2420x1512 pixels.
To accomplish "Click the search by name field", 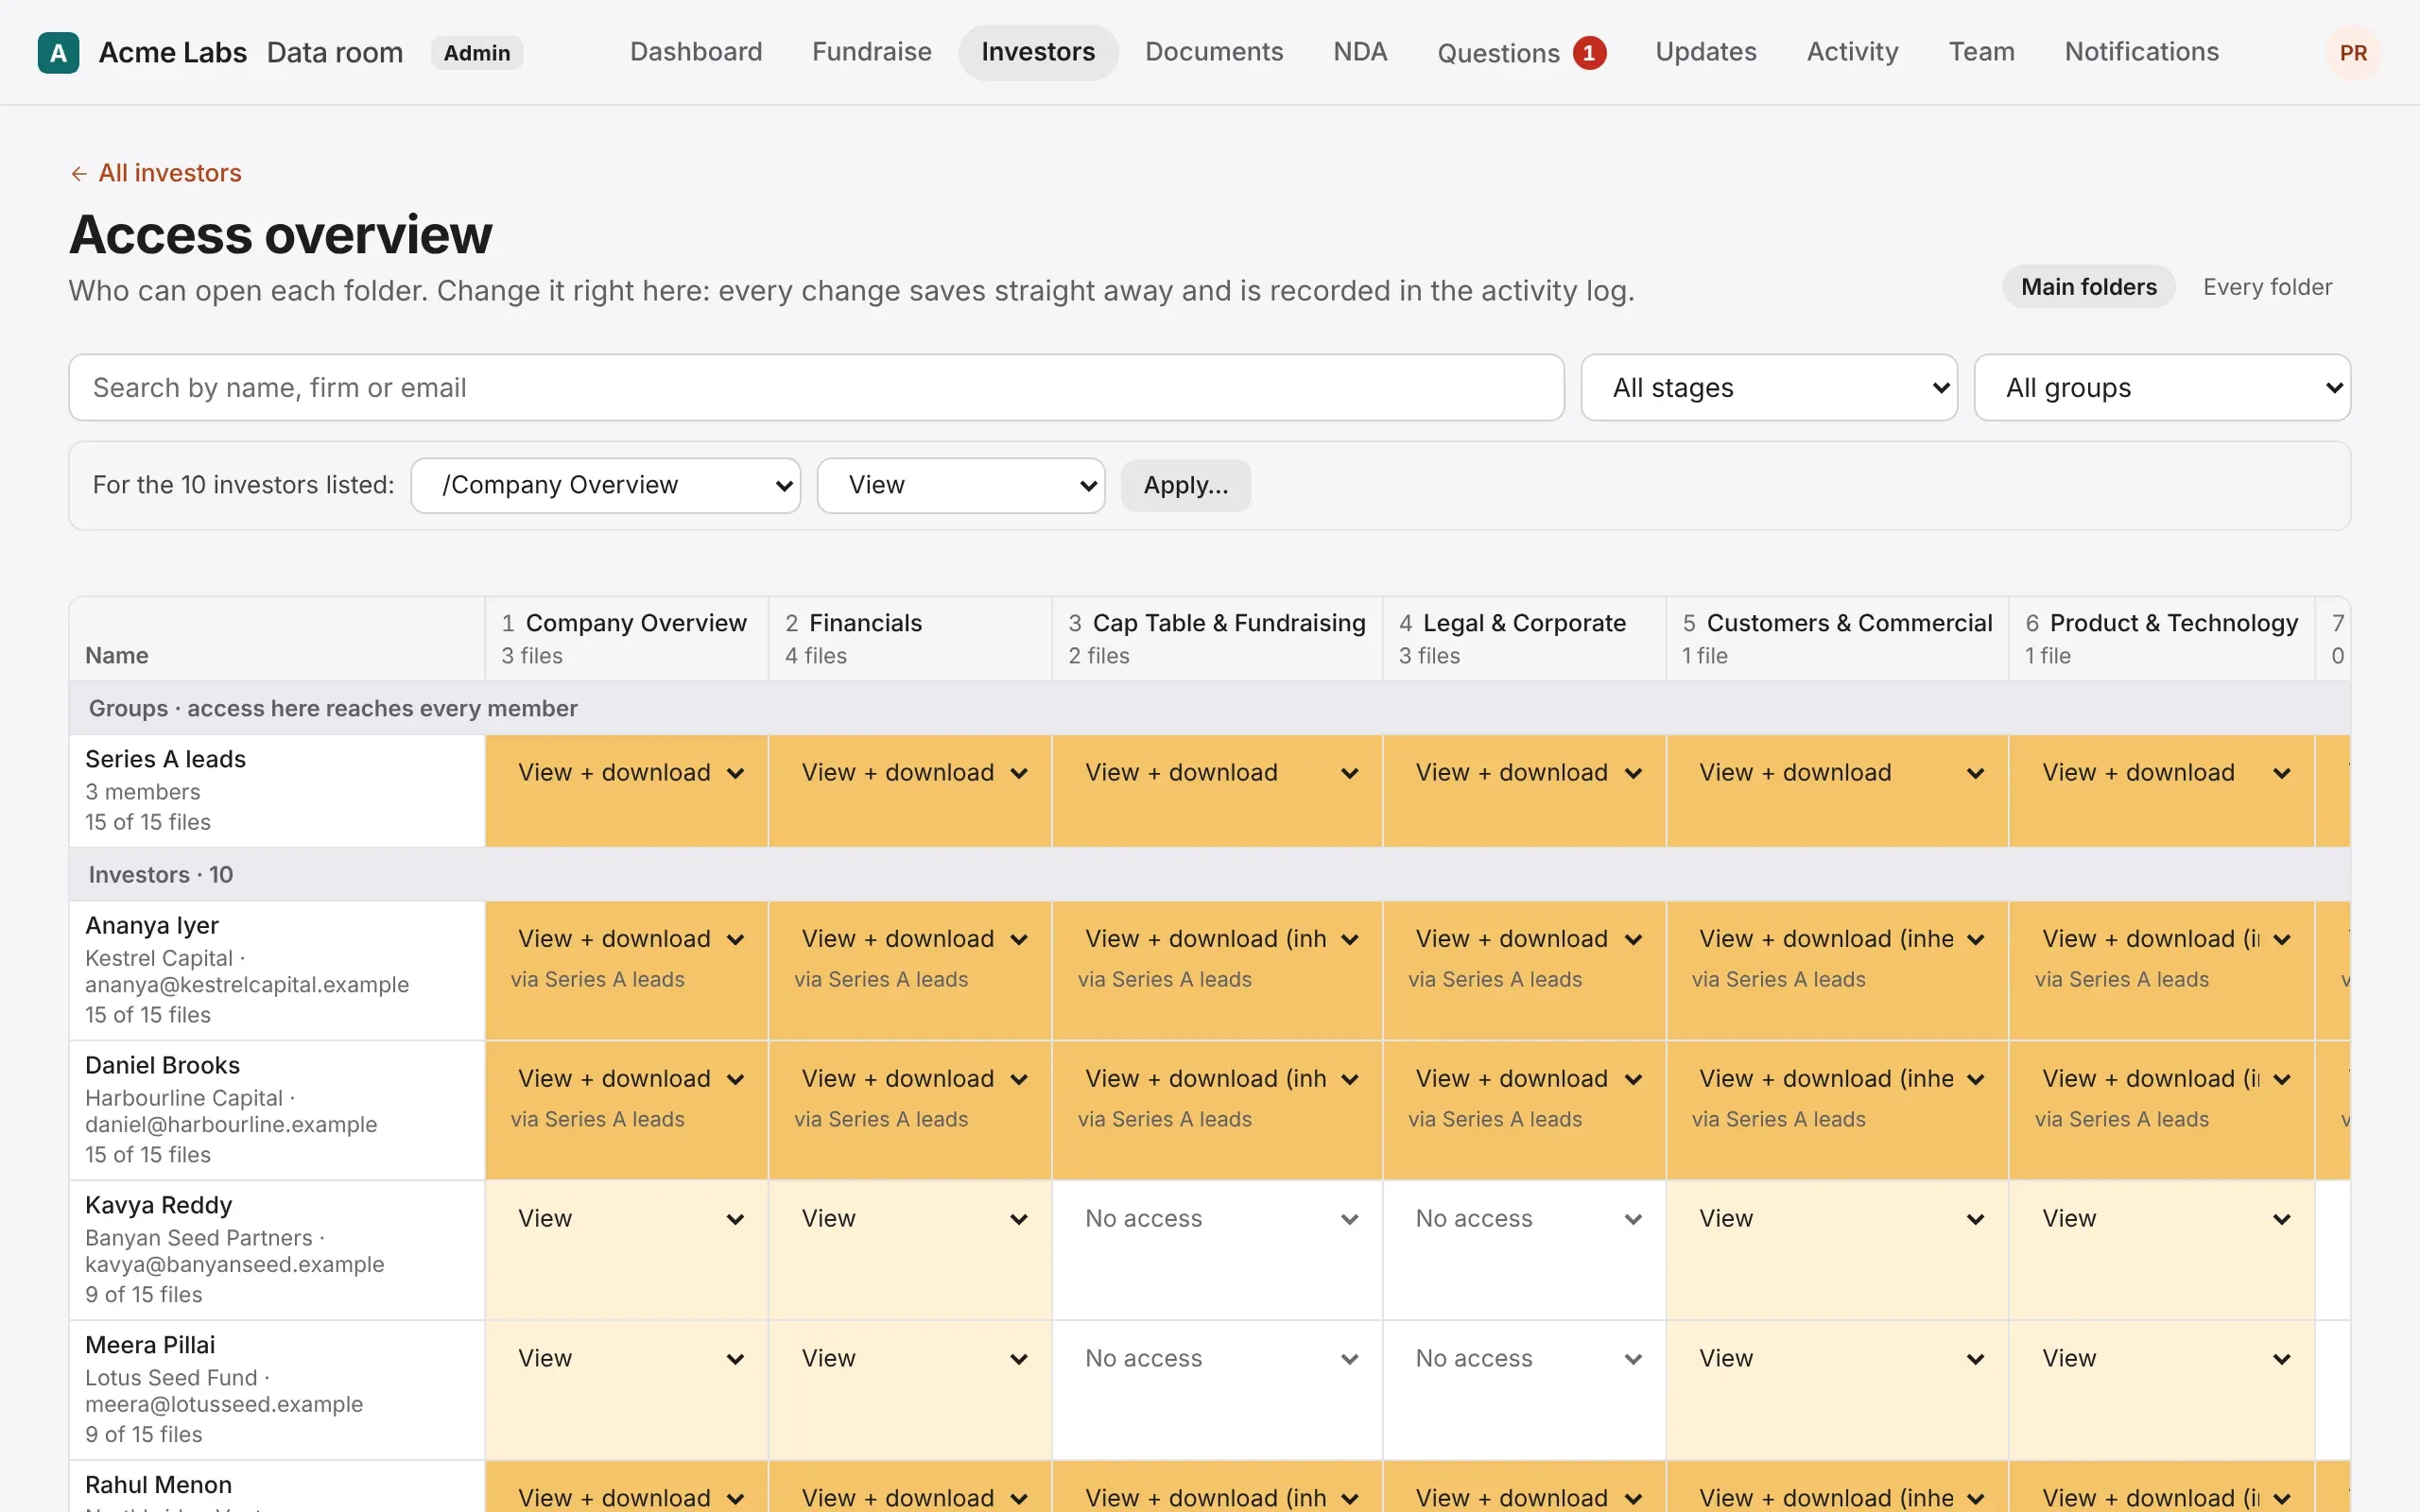I will [816, 387].
